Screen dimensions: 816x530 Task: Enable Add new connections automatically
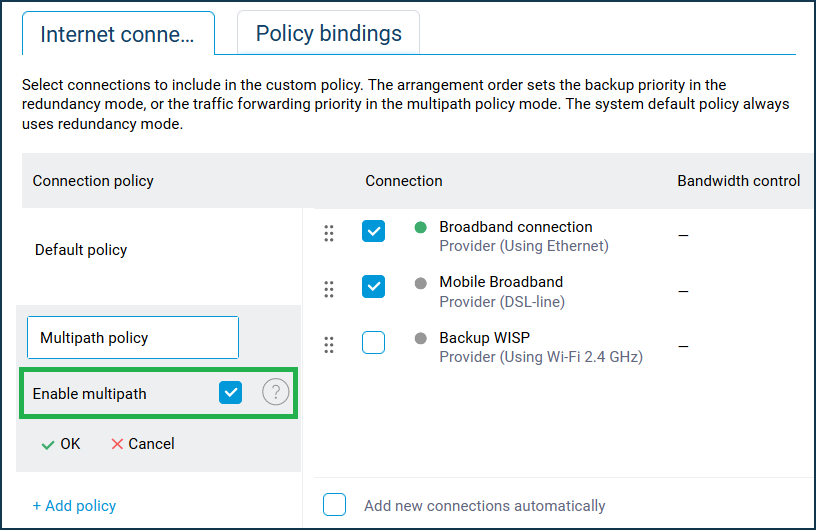tap(334, 504)
